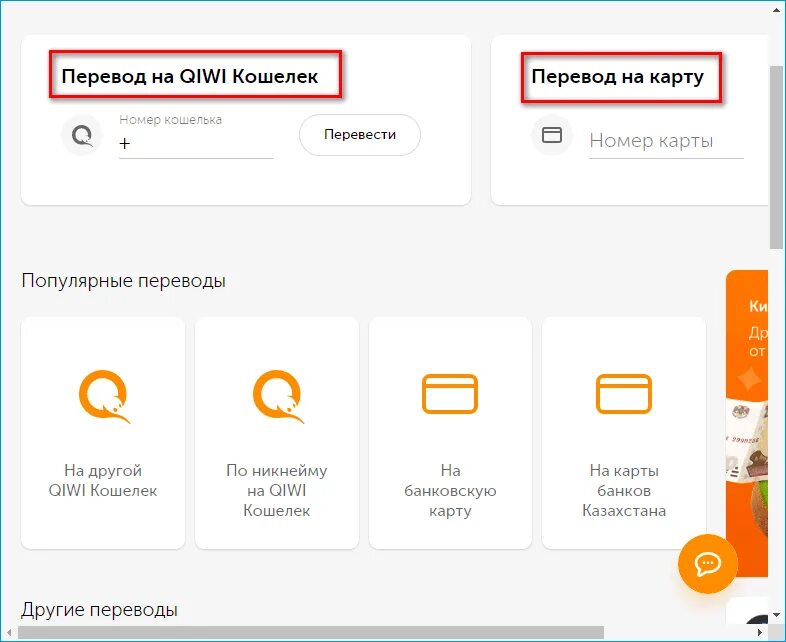Click the horizontal scrollbar thumb
This screenshot has width=786, height=642.
click(x=311, y=632)
